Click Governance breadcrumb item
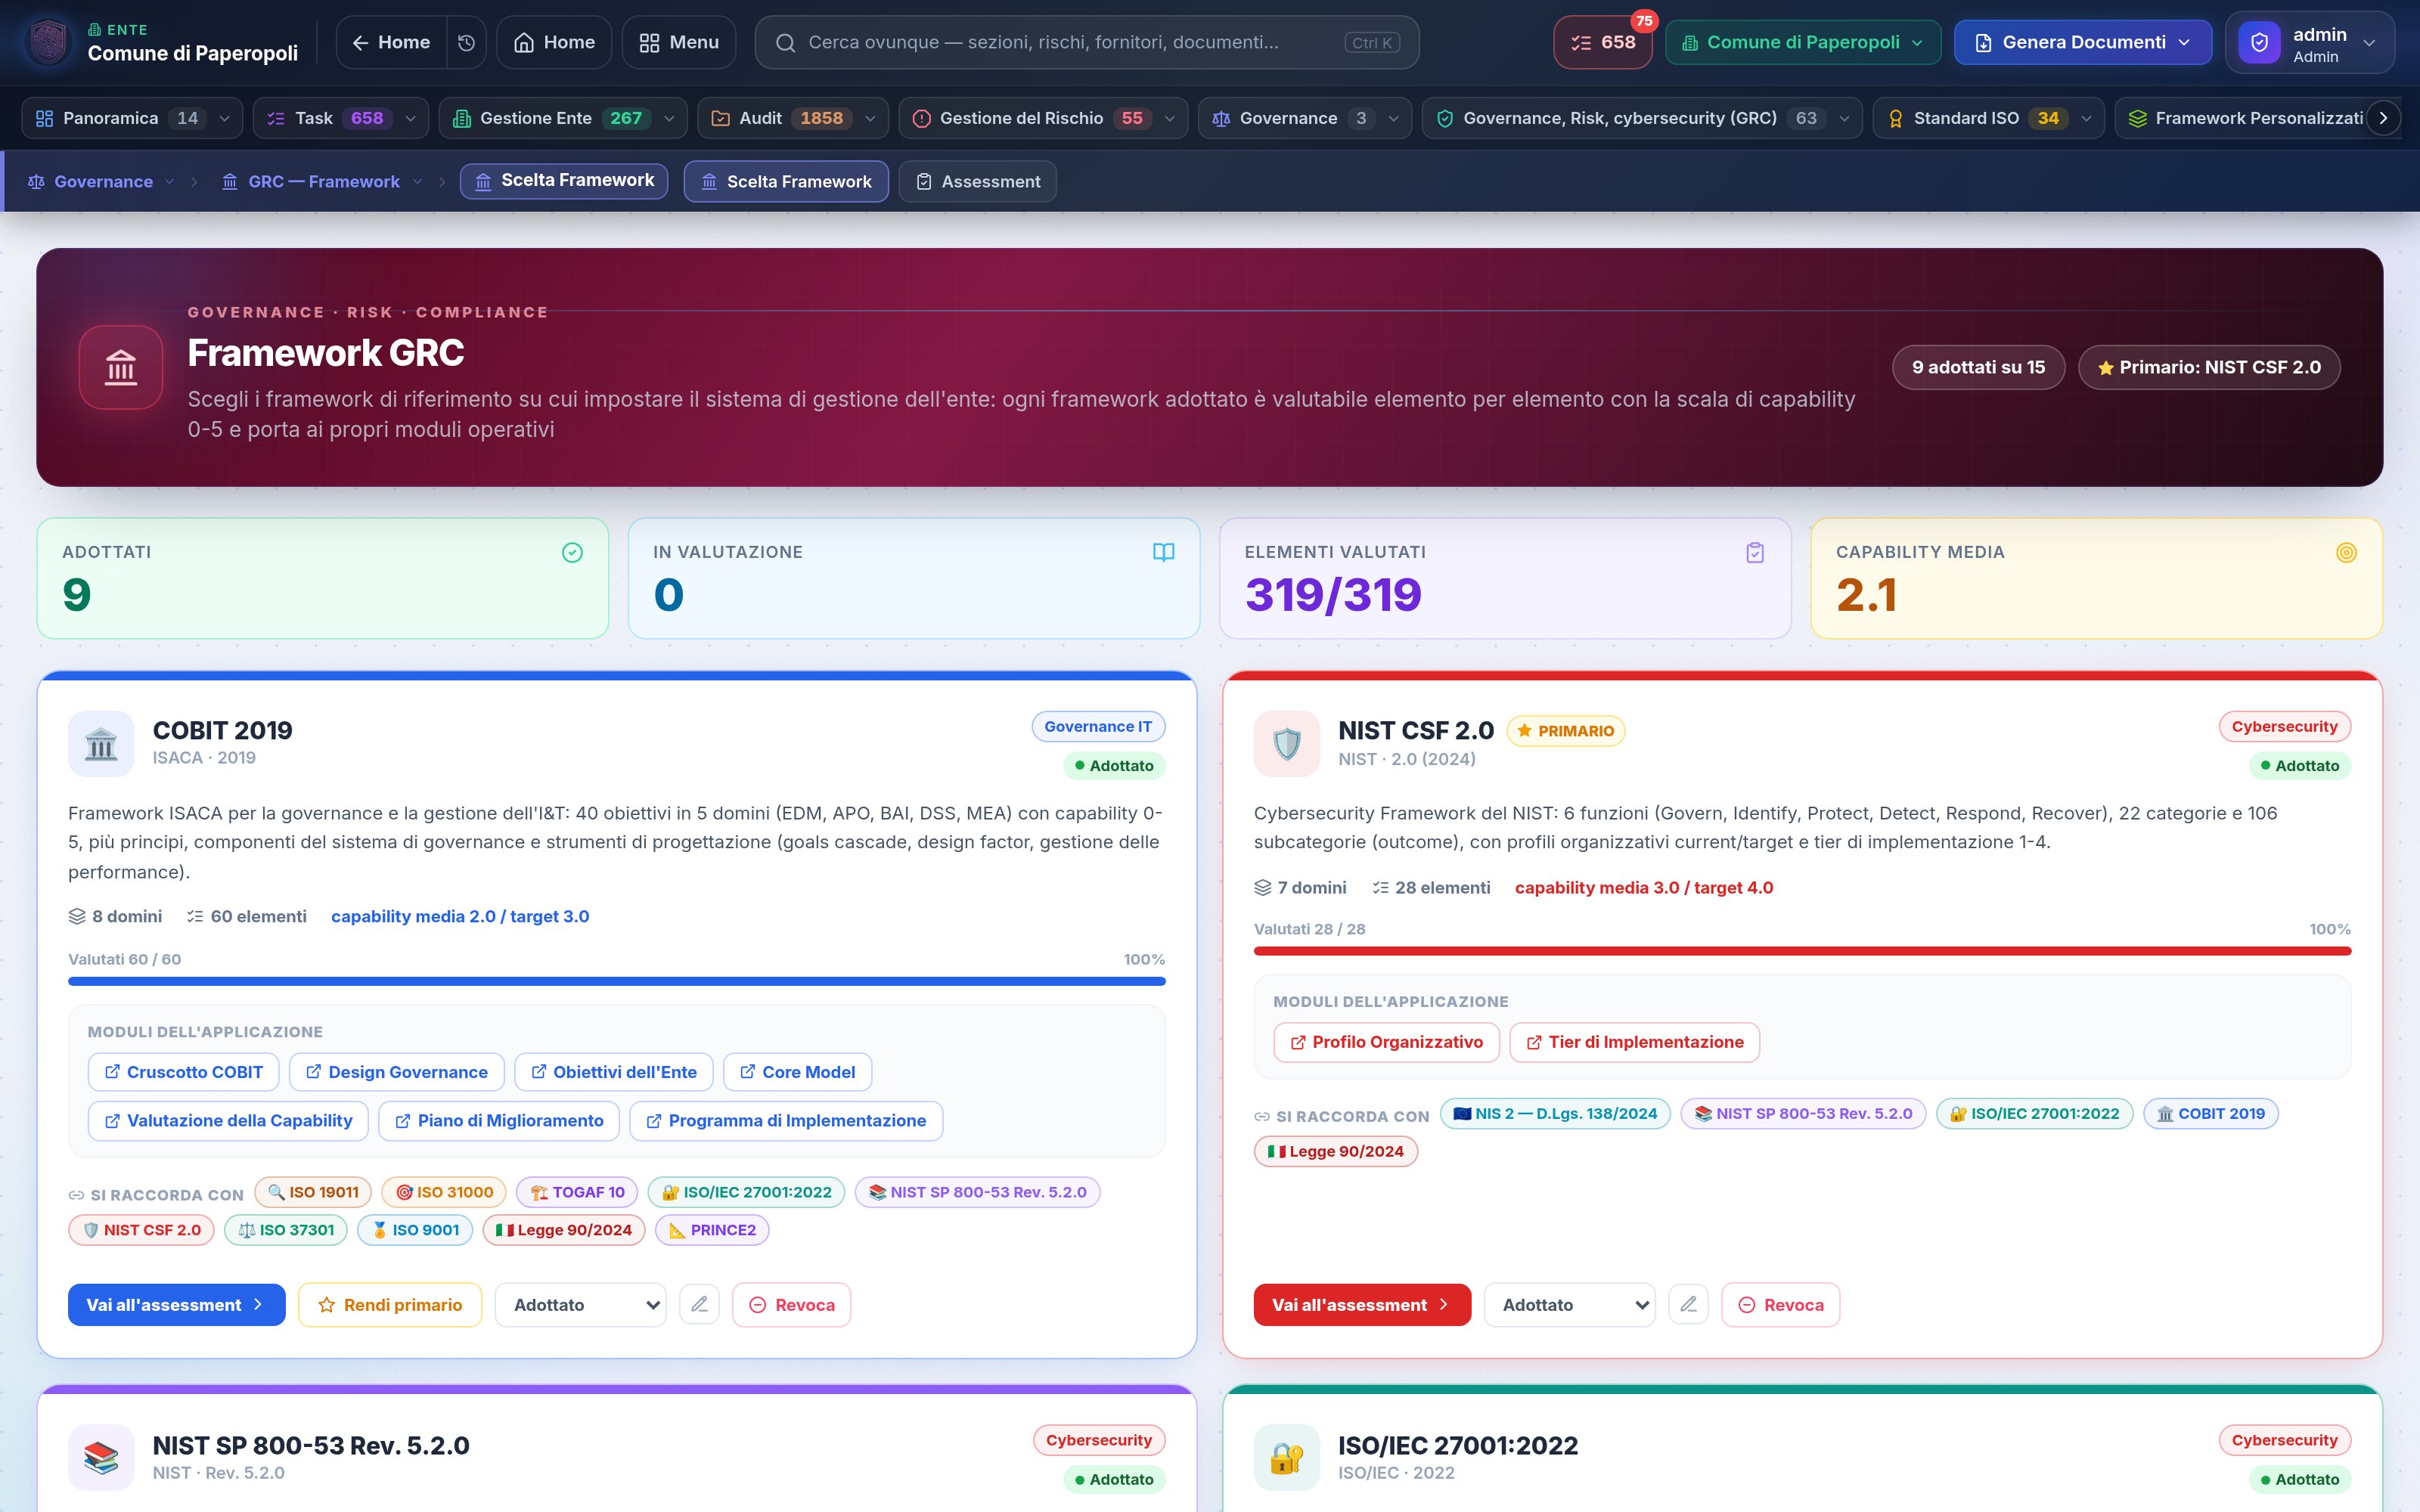2420x1512 pixels. click(x=101, y=181)
